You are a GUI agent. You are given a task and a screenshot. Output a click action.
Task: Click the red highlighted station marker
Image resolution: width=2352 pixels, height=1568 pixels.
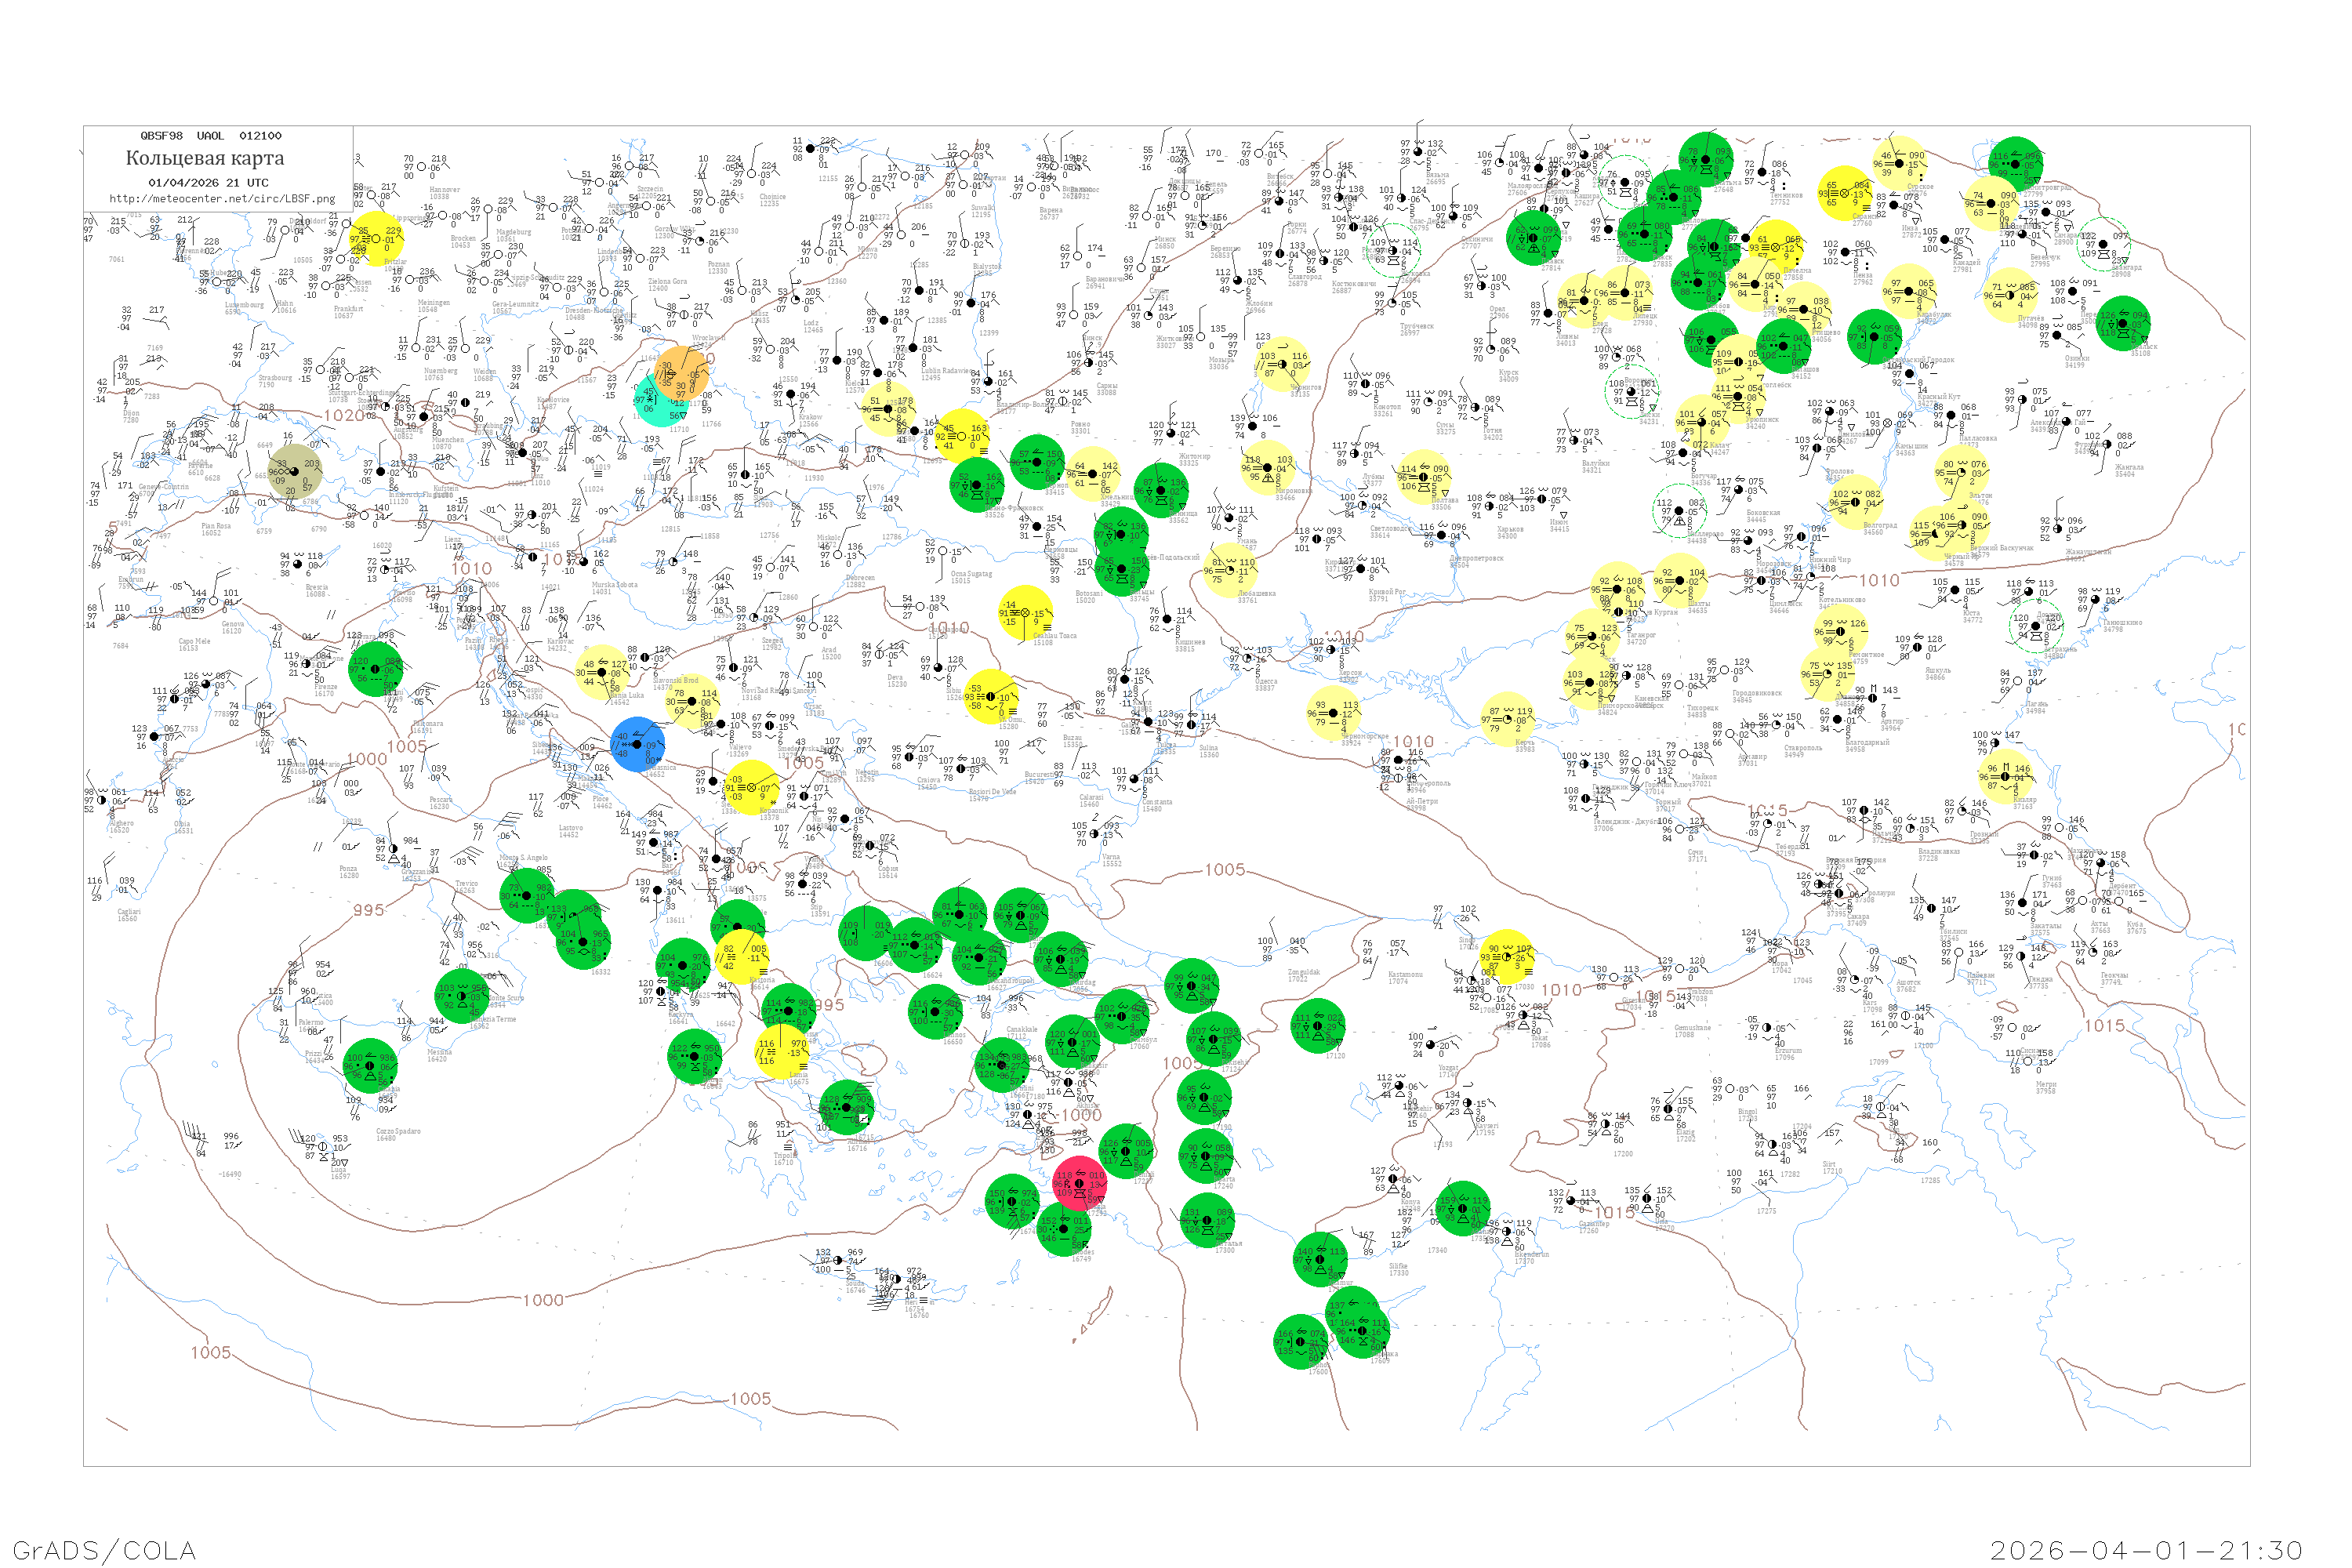tap(1080, 1183)
